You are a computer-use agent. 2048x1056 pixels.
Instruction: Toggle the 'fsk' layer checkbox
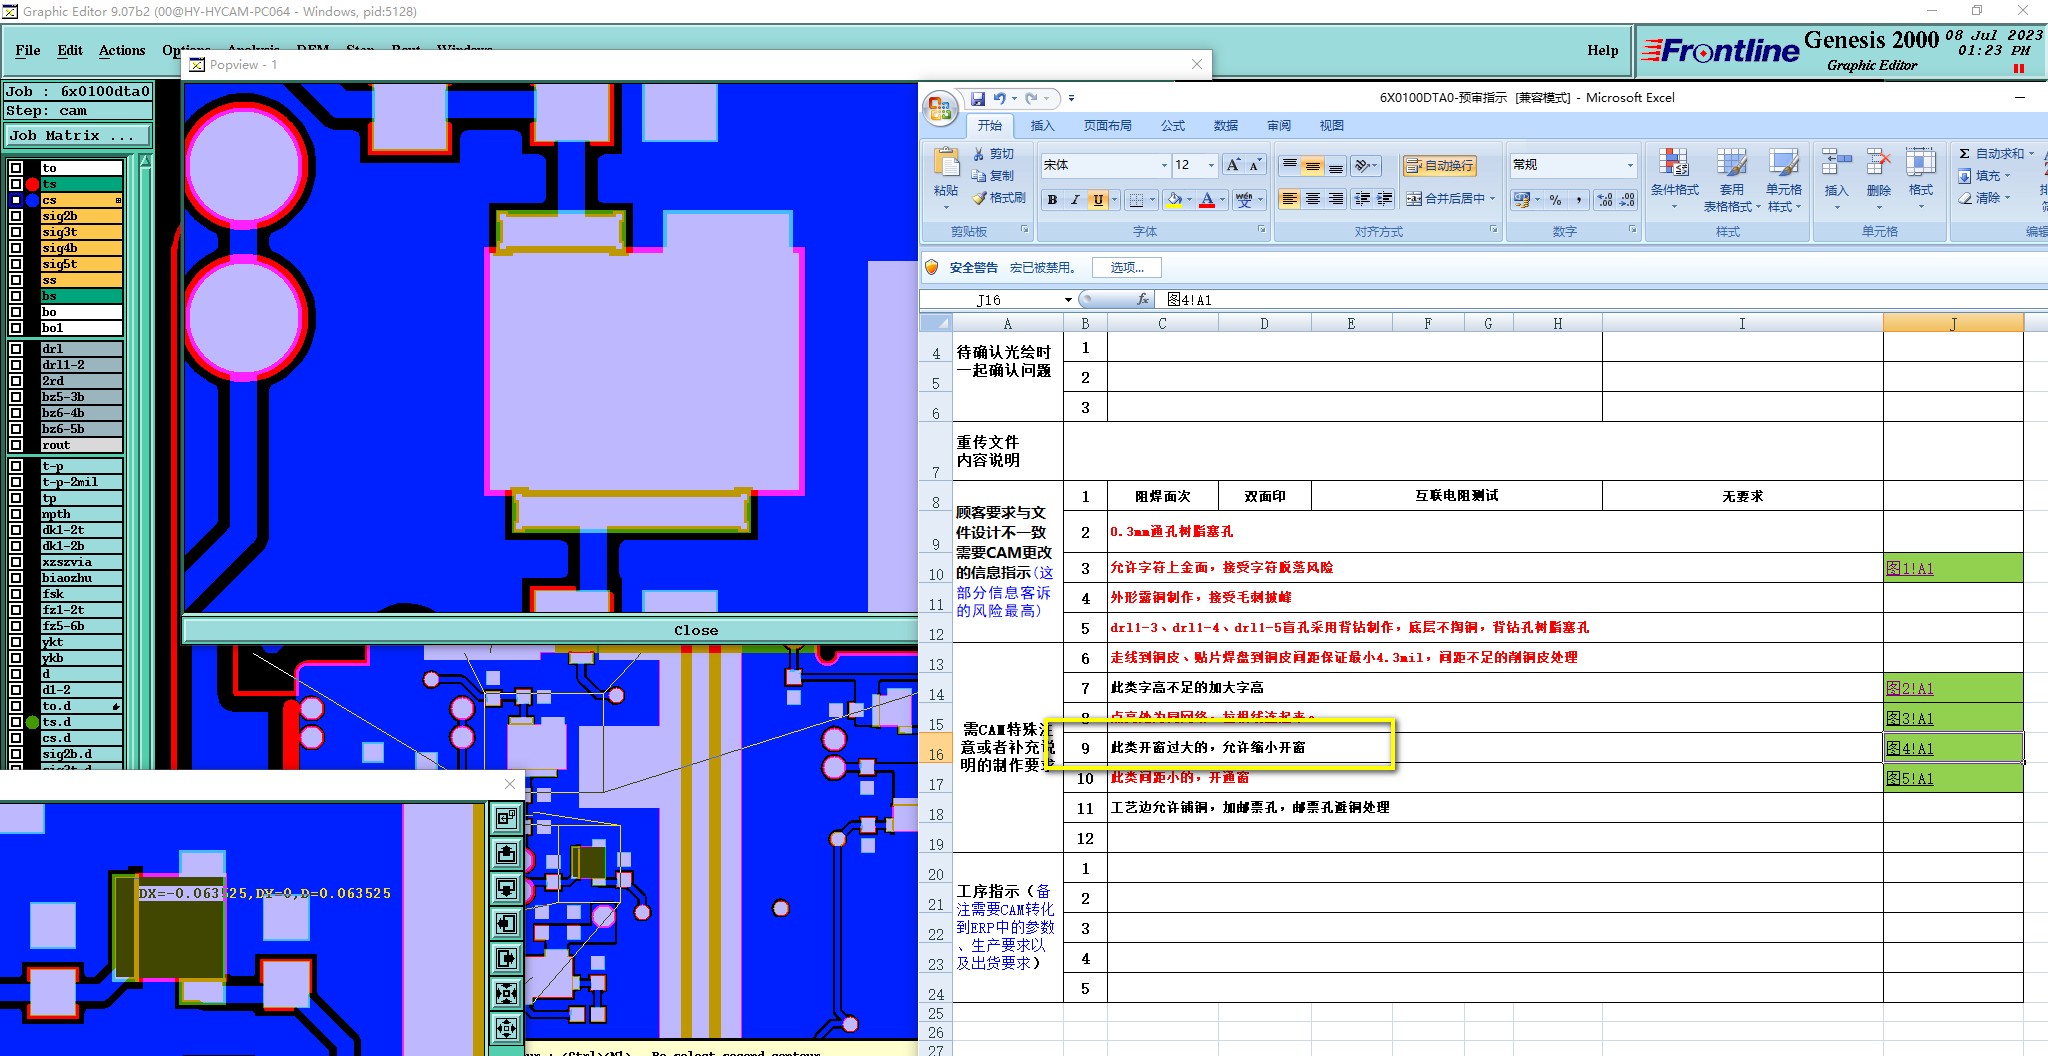coord(16,594)
